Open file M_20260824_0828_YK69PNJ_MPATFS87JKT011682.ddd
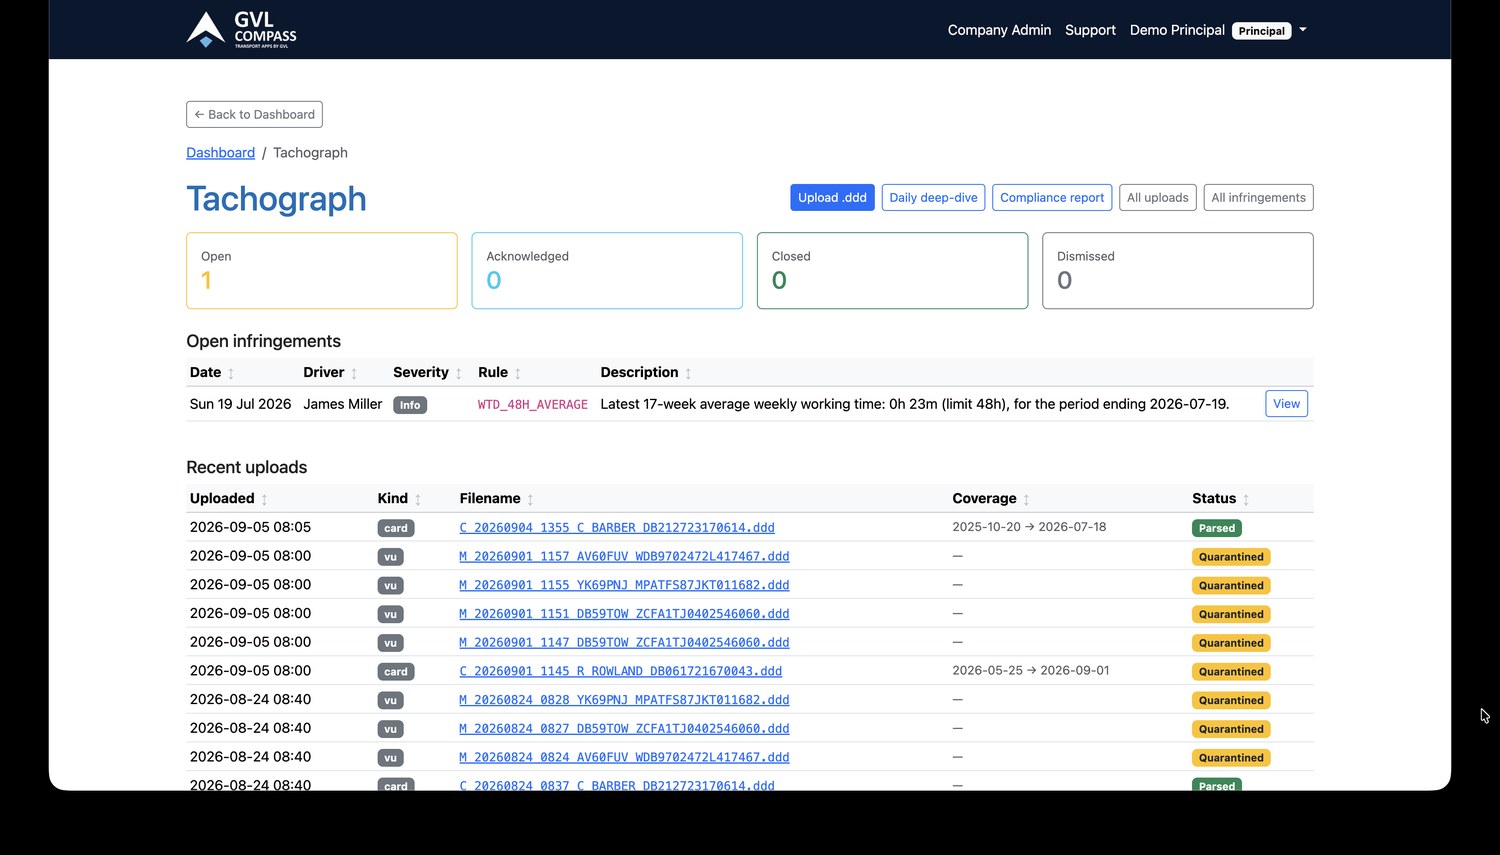Viewport: 1500px width, 855px height. (x=624, y=700)
